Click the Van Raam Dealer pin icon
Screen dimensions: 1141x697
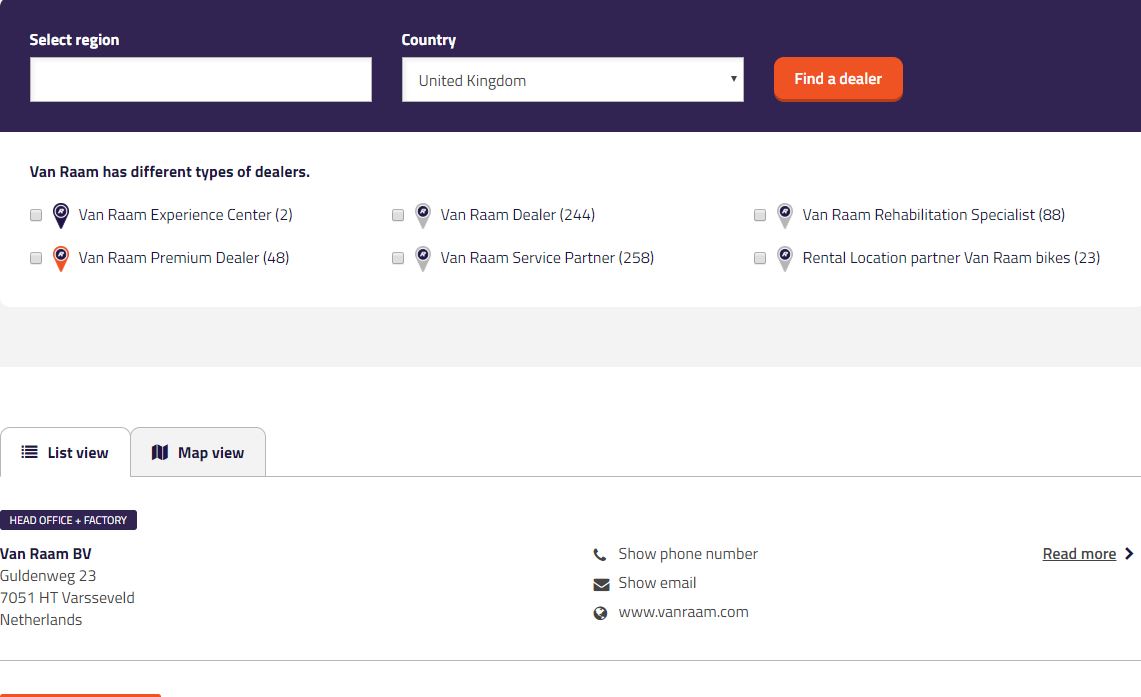tap(423, 215)
